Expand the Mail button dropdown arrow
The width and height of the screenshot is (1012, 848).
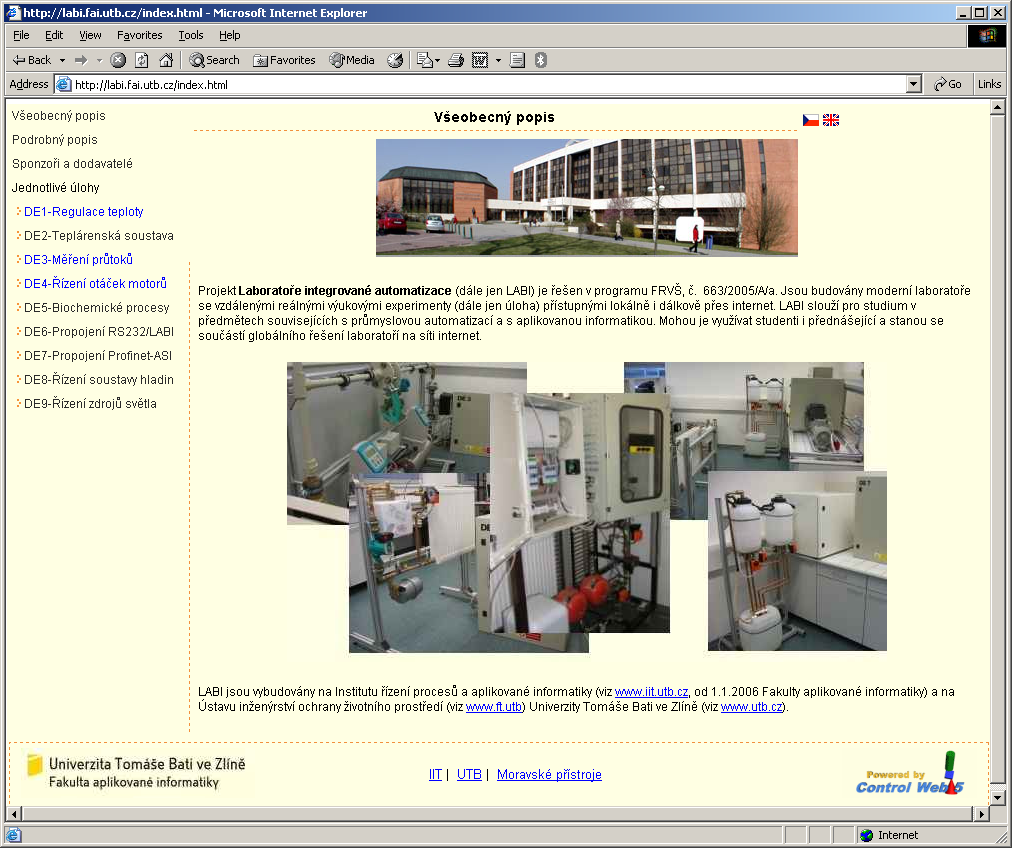[x=436, y=60]
